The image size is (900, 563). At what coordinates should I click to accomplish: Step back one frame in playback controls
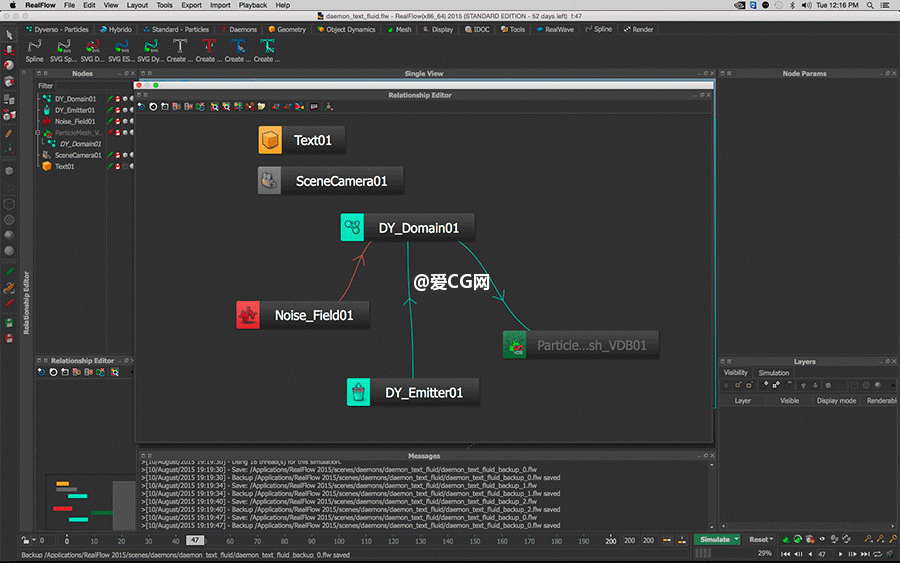[x=798, y=554]
